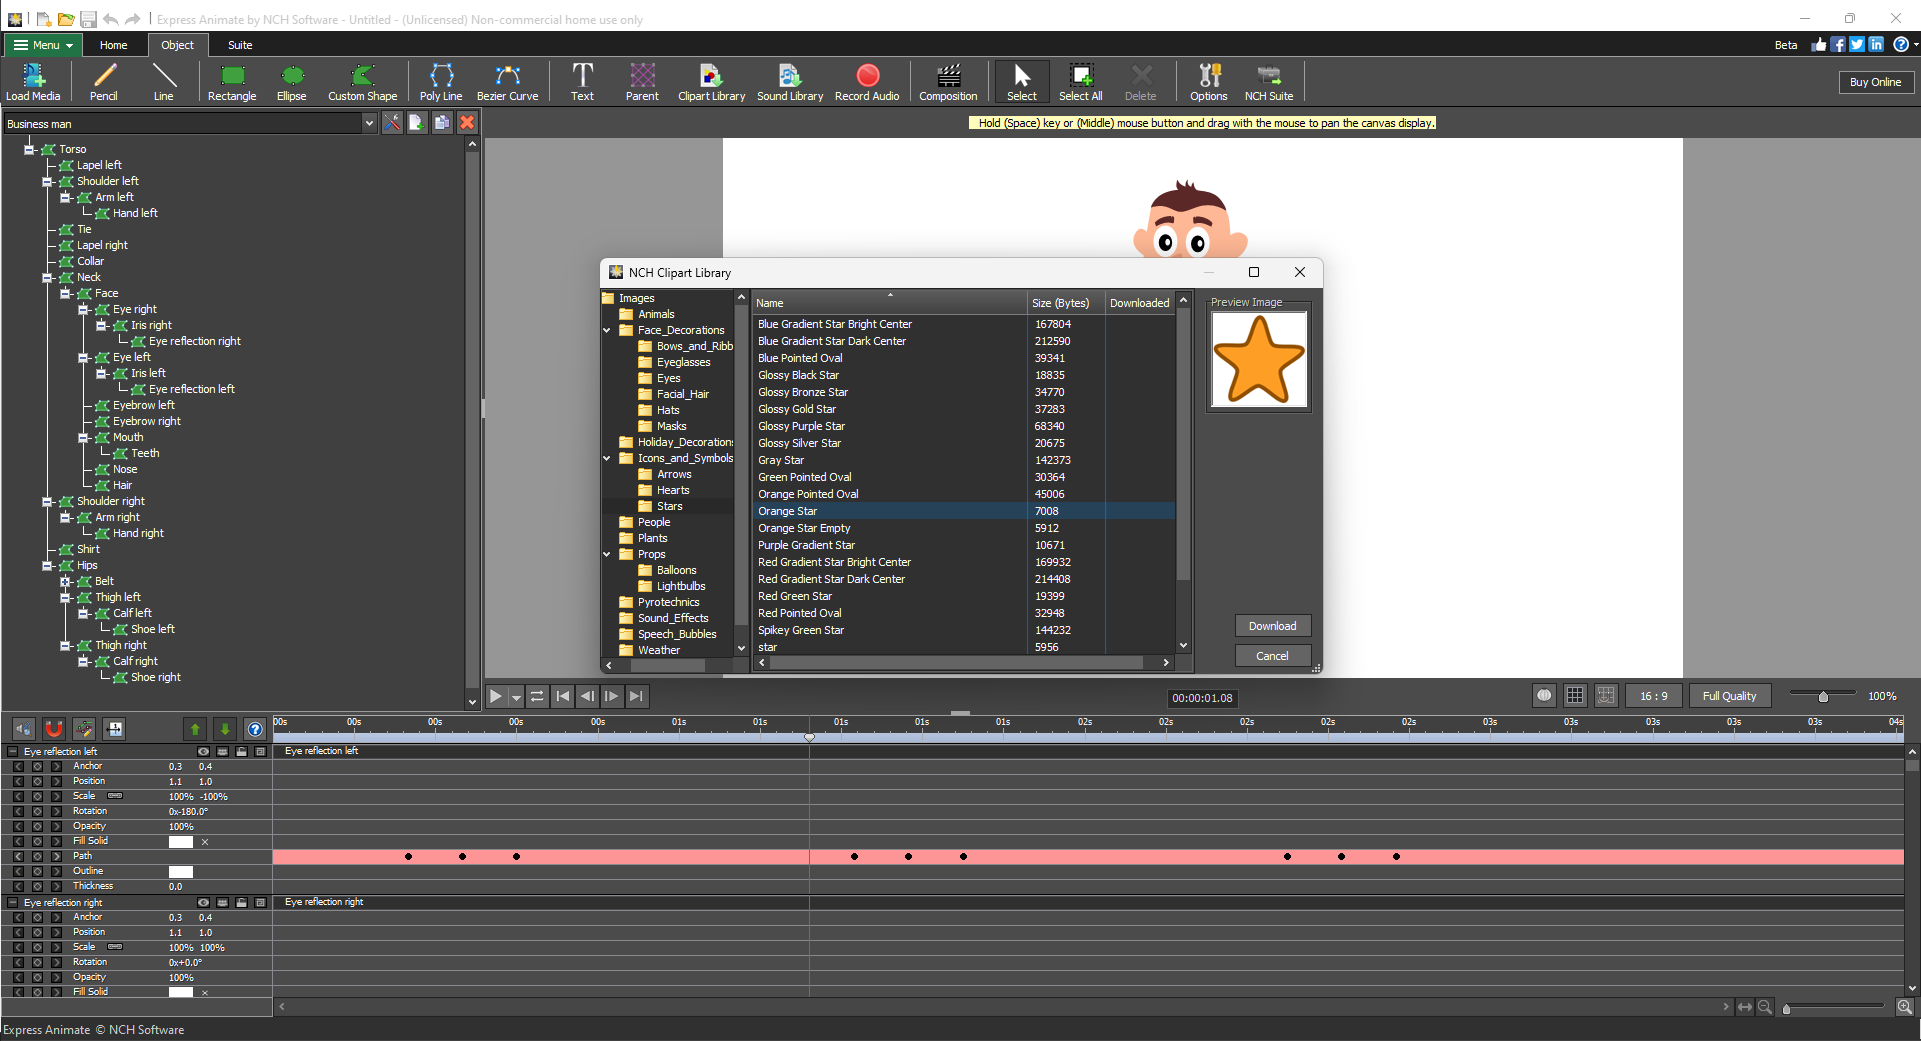Select the Pencil drawing tool

click(103, 81)
